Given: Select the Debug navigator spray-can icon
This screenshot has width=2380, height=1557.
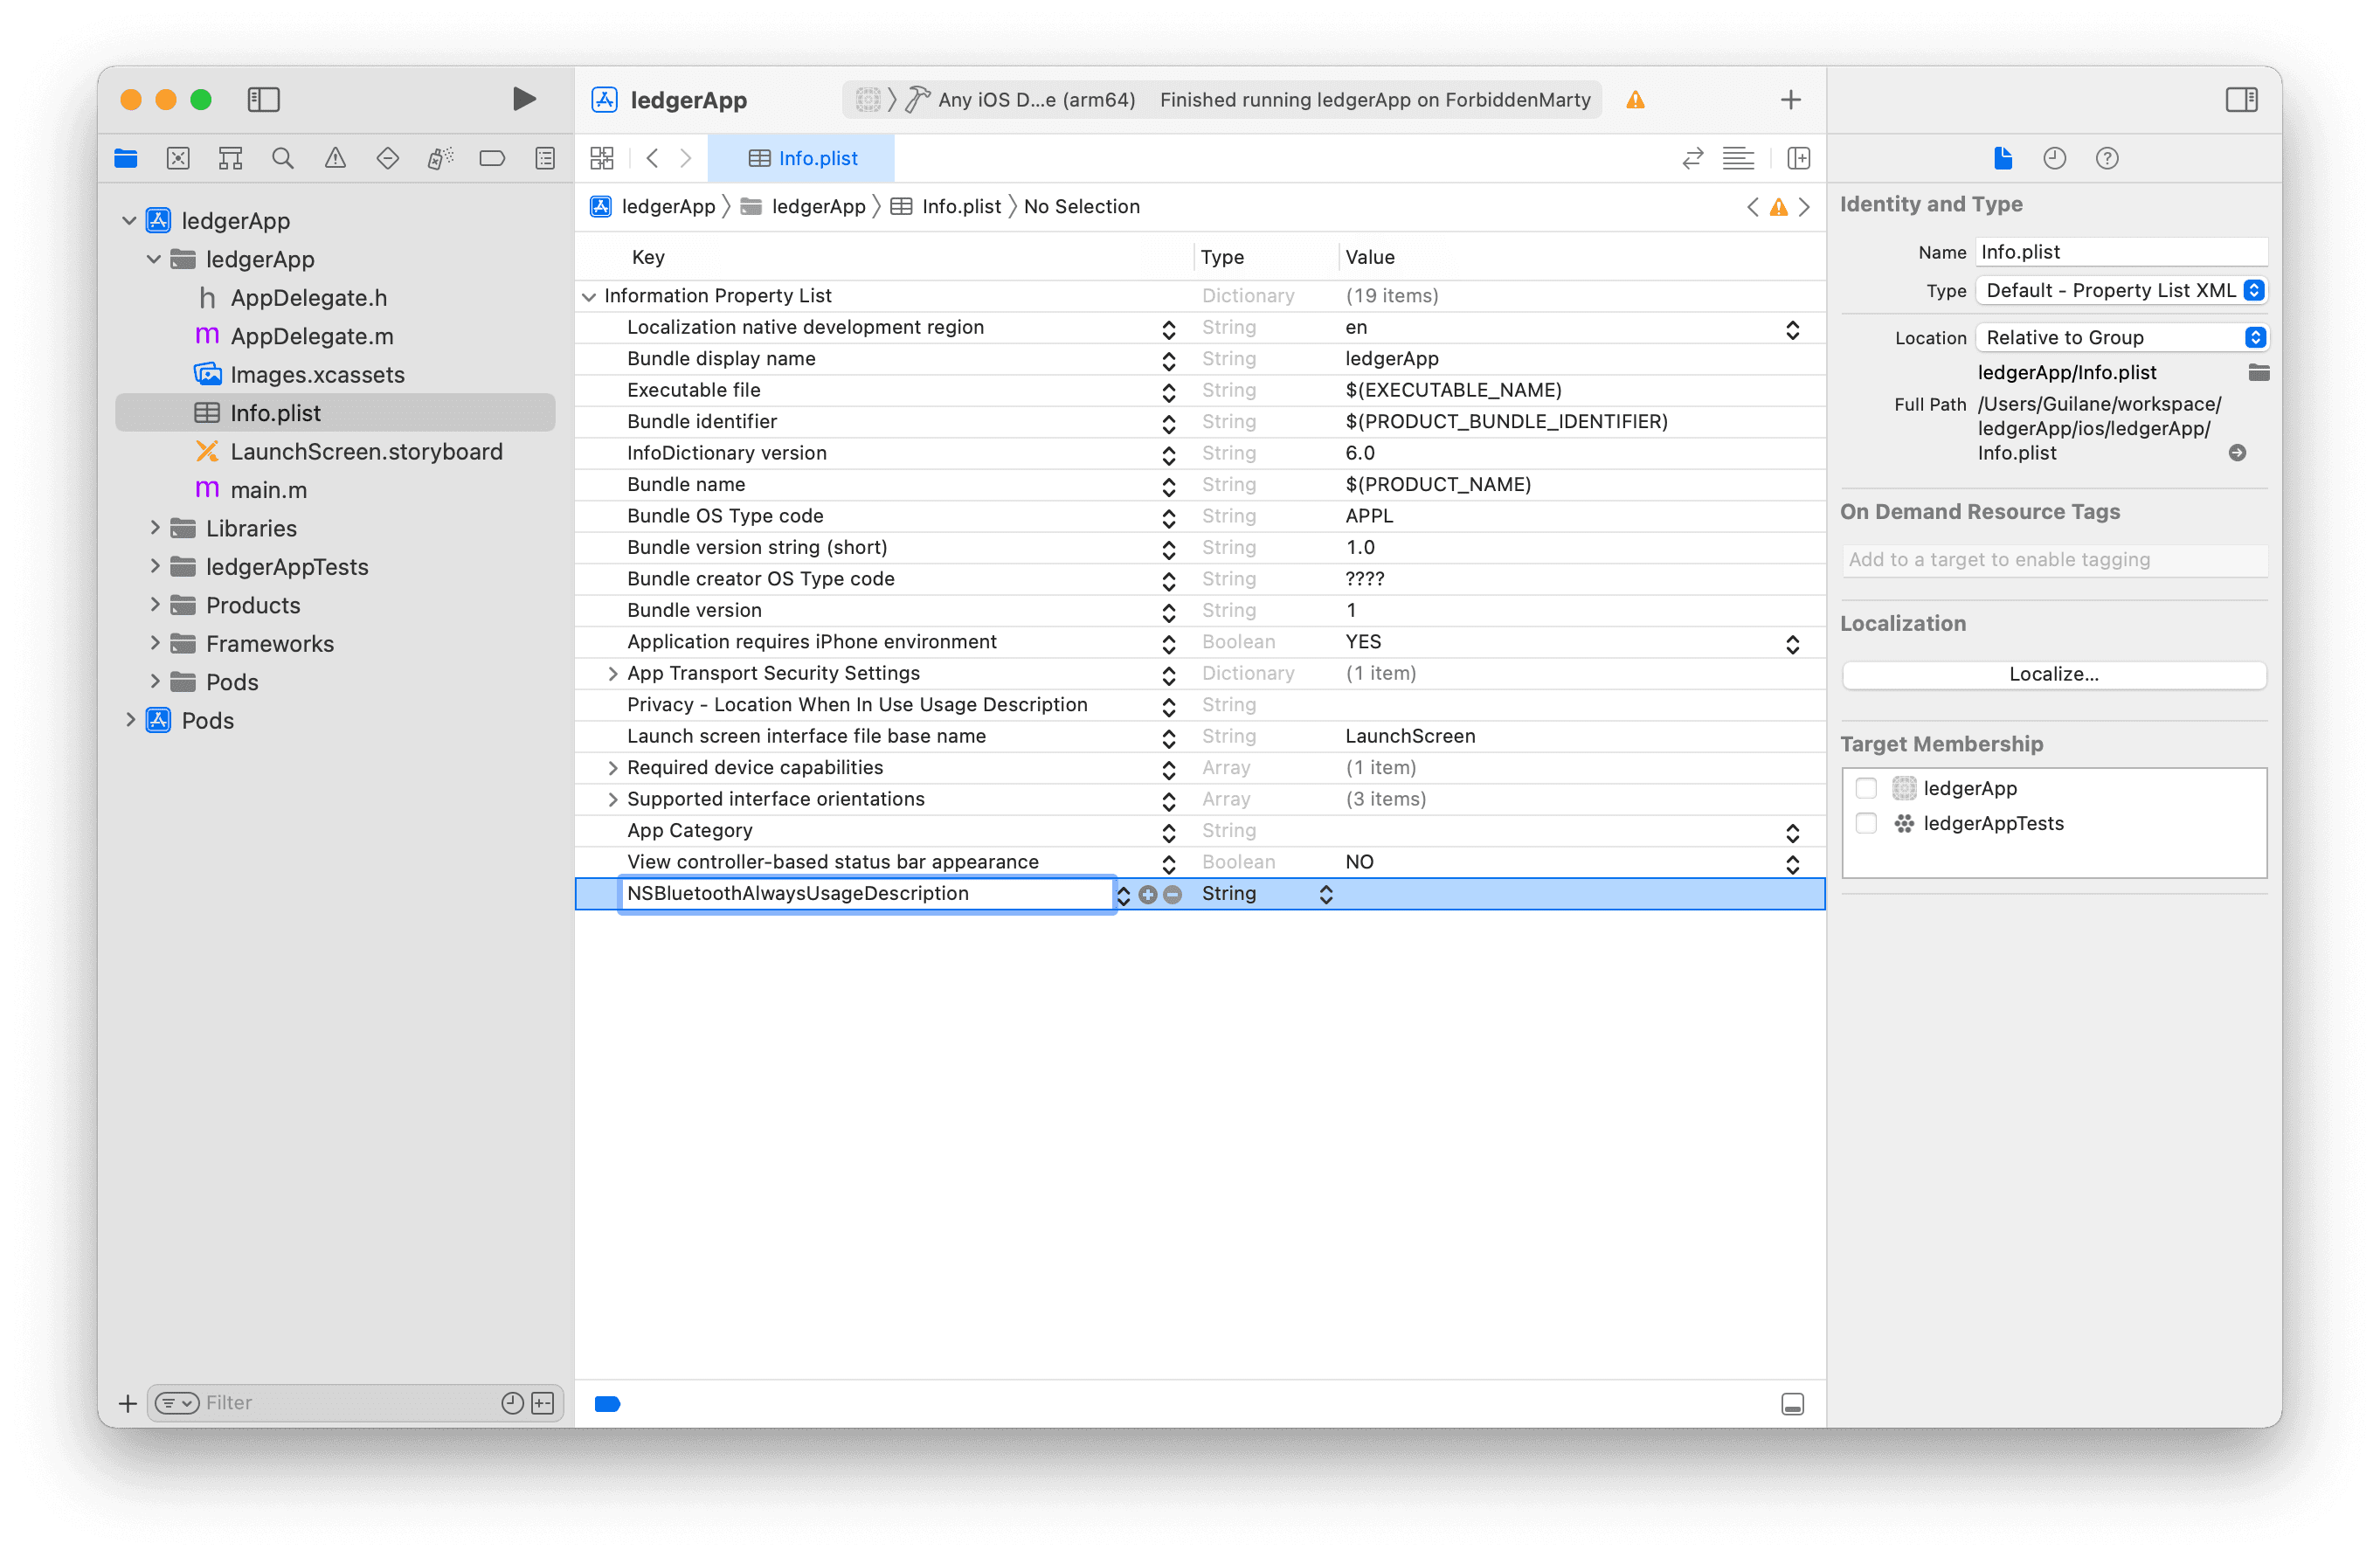Looking at the screenshot, I should pos(439,158).
